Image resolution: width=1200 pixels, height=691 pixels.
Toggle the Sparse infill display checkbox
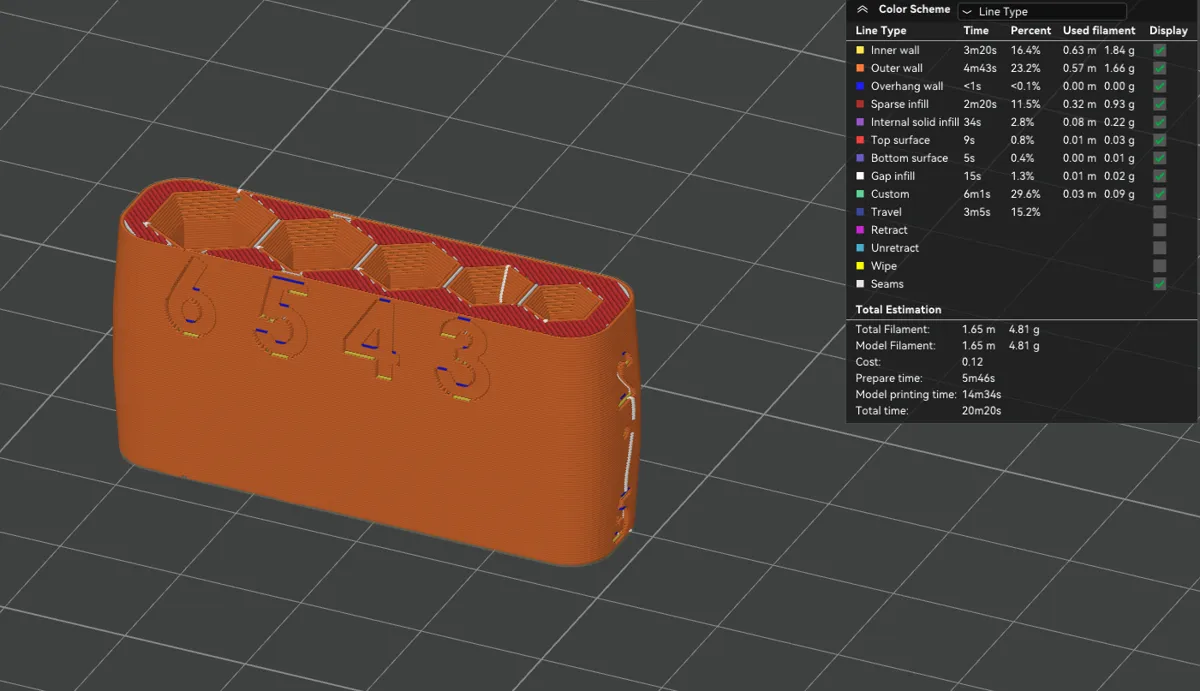click(x=1159, y=104)
